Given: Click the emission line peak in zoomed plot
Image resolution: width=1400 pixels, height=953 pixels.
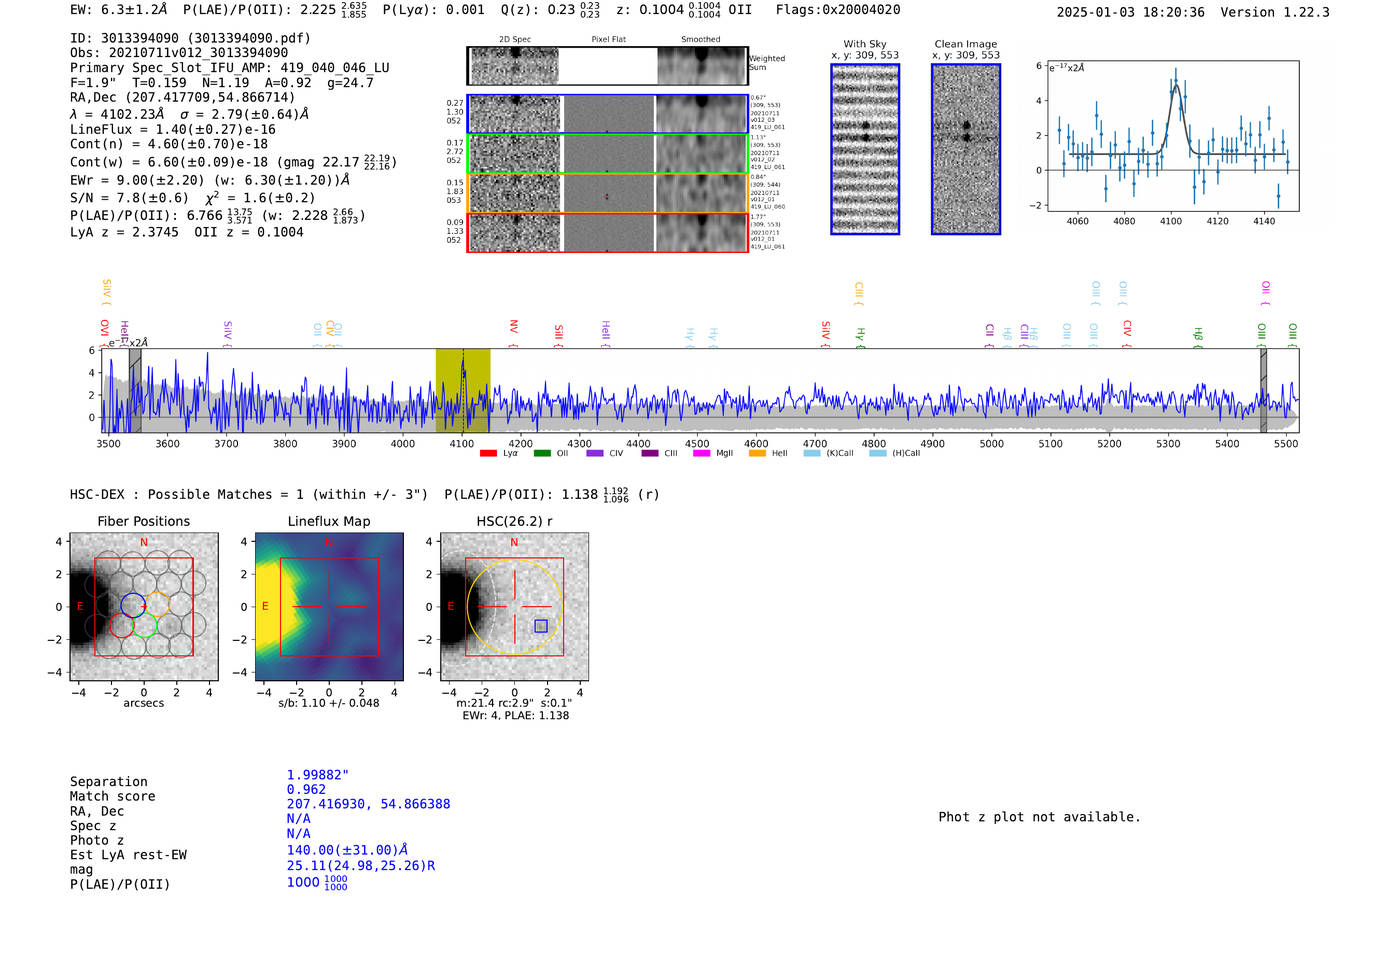Looking at the screenshot, I should pyautogui.click(x=1176, y=84).
